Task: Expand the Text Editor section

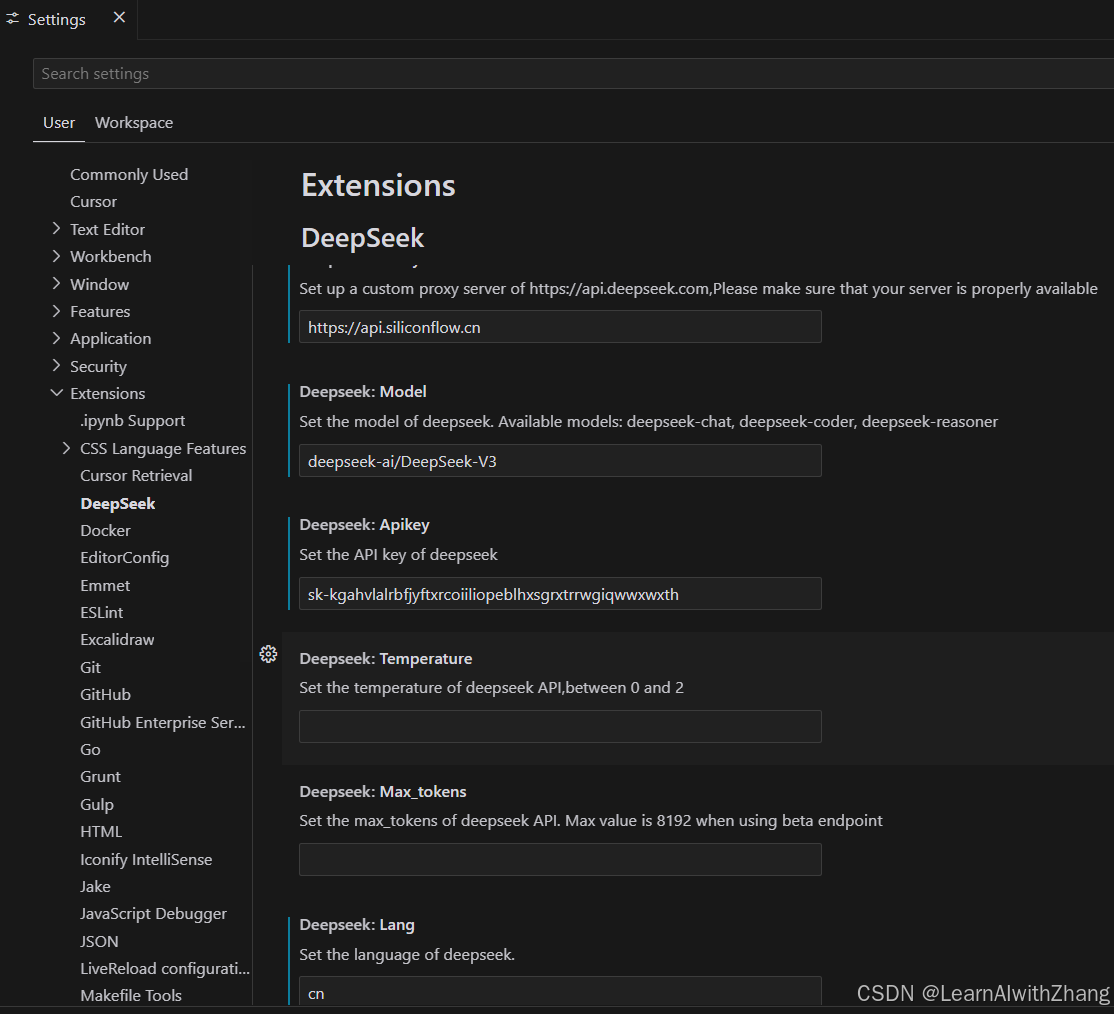Action: [56, 228]
